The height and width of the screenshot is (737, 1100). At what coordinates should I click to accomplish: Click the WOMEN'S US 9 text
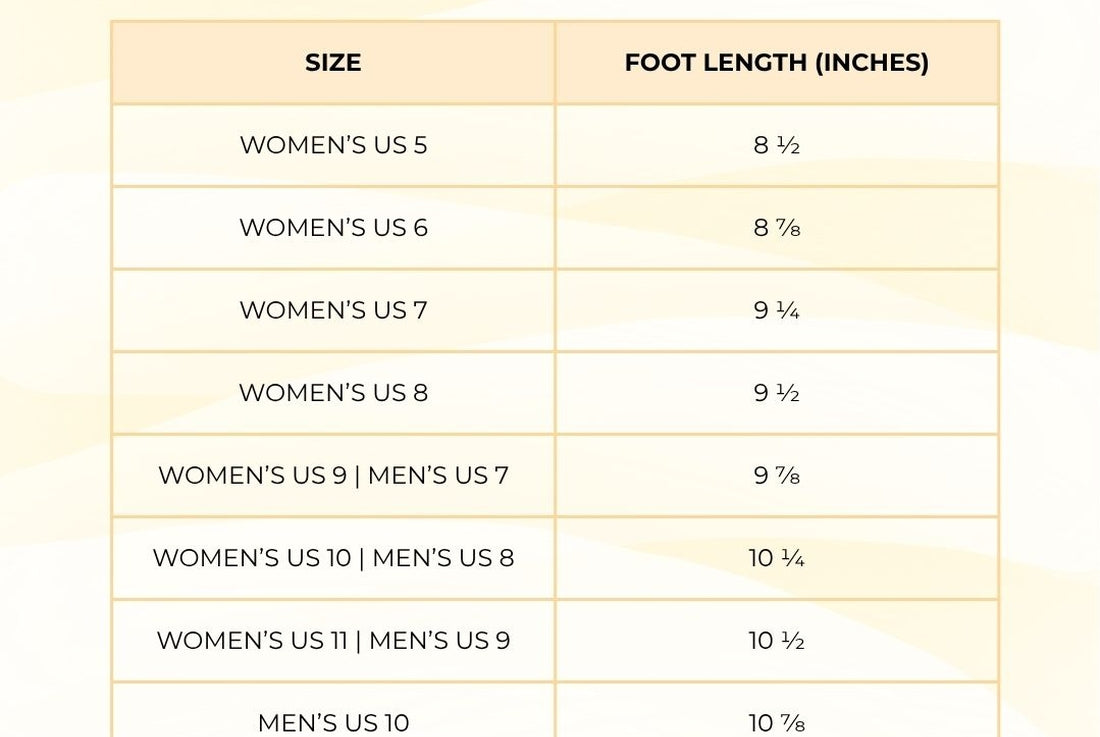coord(252,475)
